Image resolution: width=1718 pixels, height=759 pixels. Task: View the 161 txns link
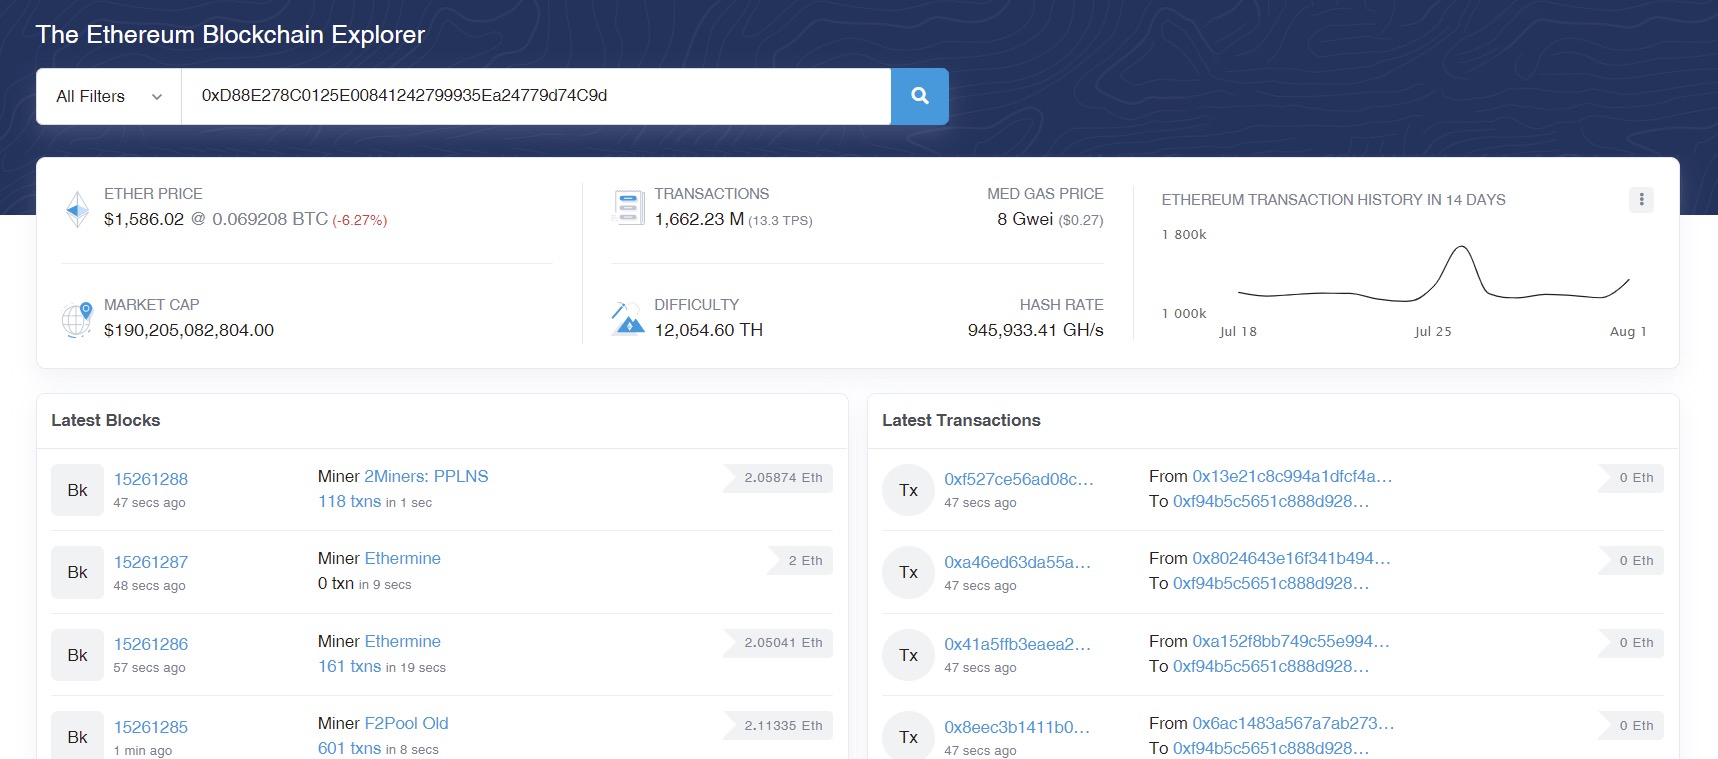(349, 666)
